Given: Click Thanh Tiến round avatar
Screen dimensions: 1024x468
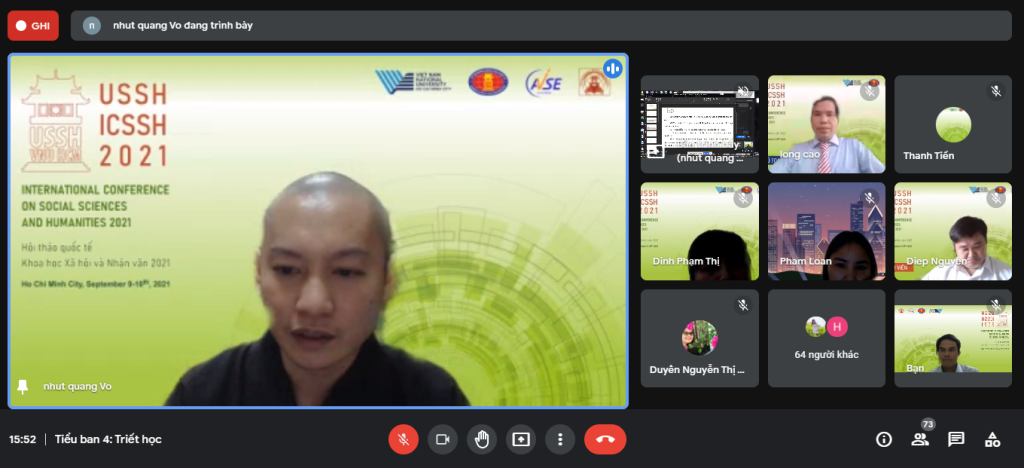Looking at the screenshot, I should tap(953, 124).
